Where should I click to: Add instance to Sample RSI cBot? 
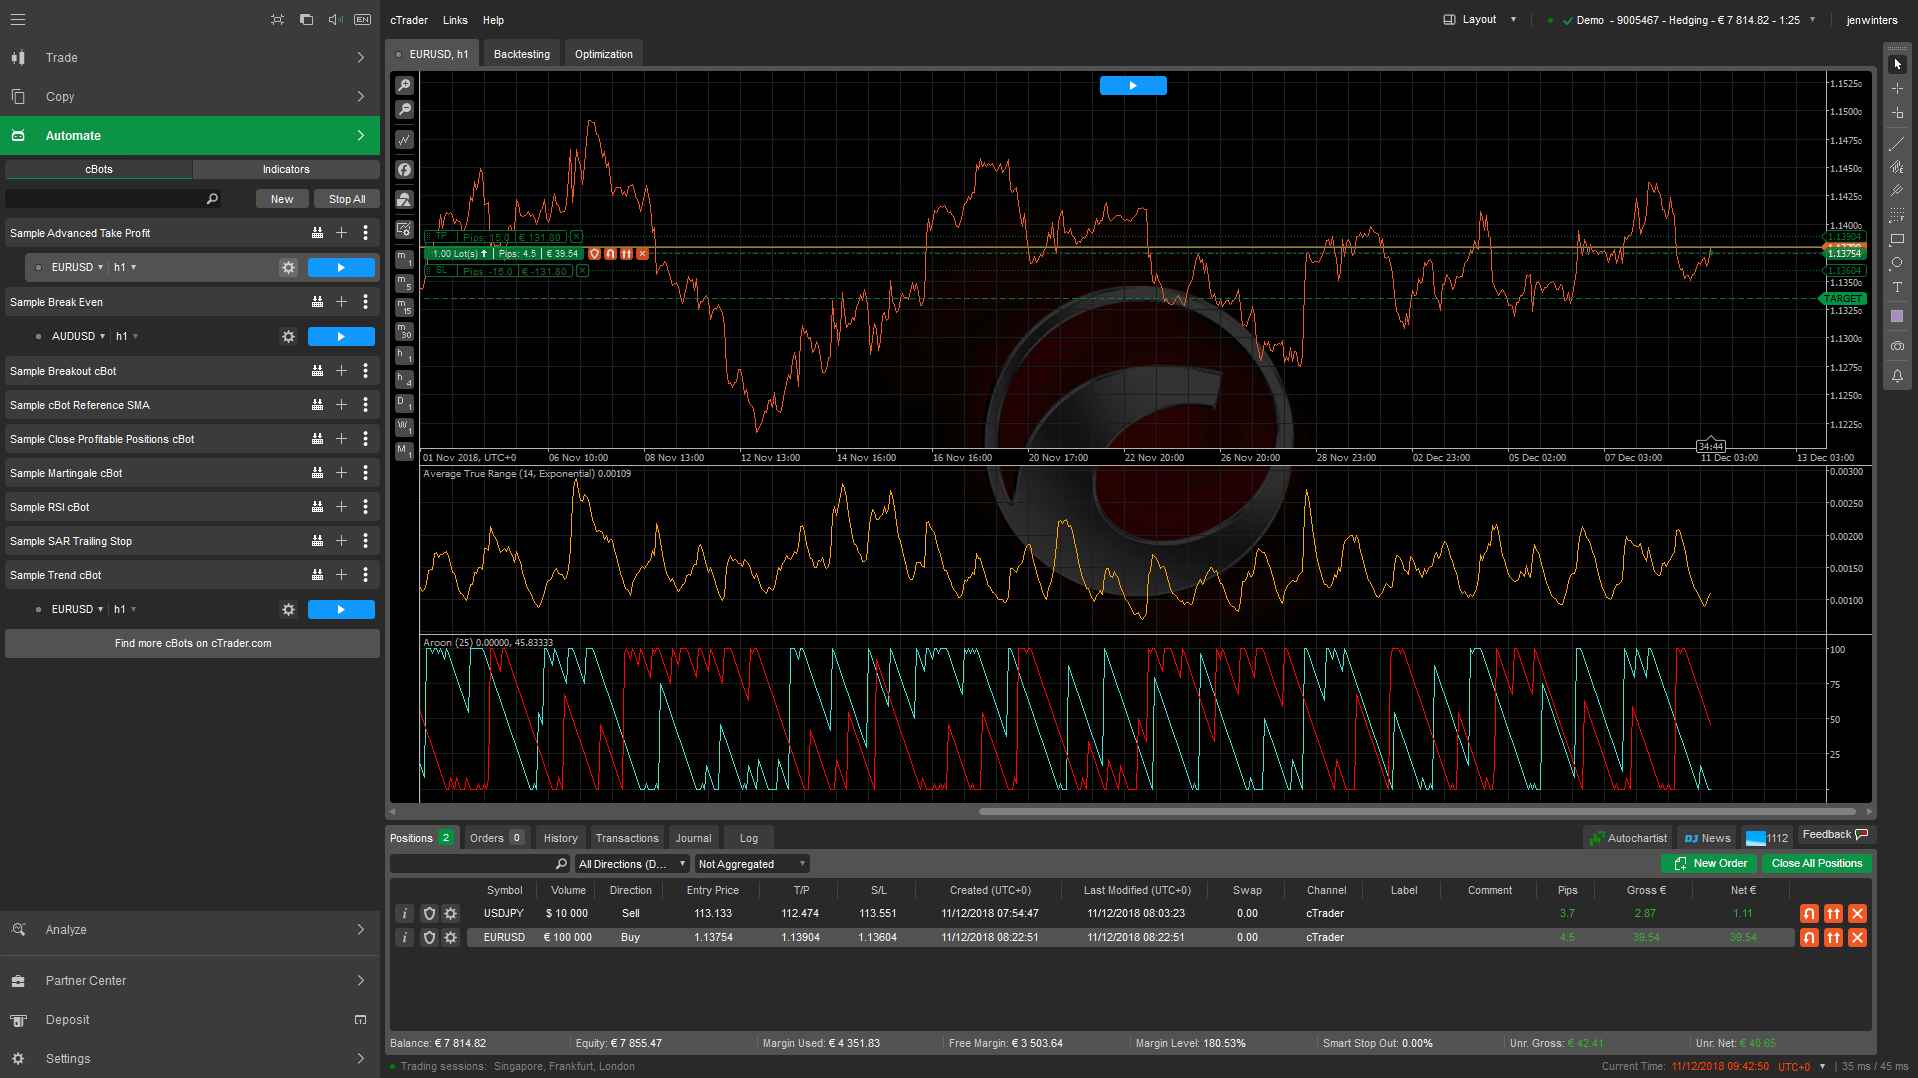coord(341,507)
